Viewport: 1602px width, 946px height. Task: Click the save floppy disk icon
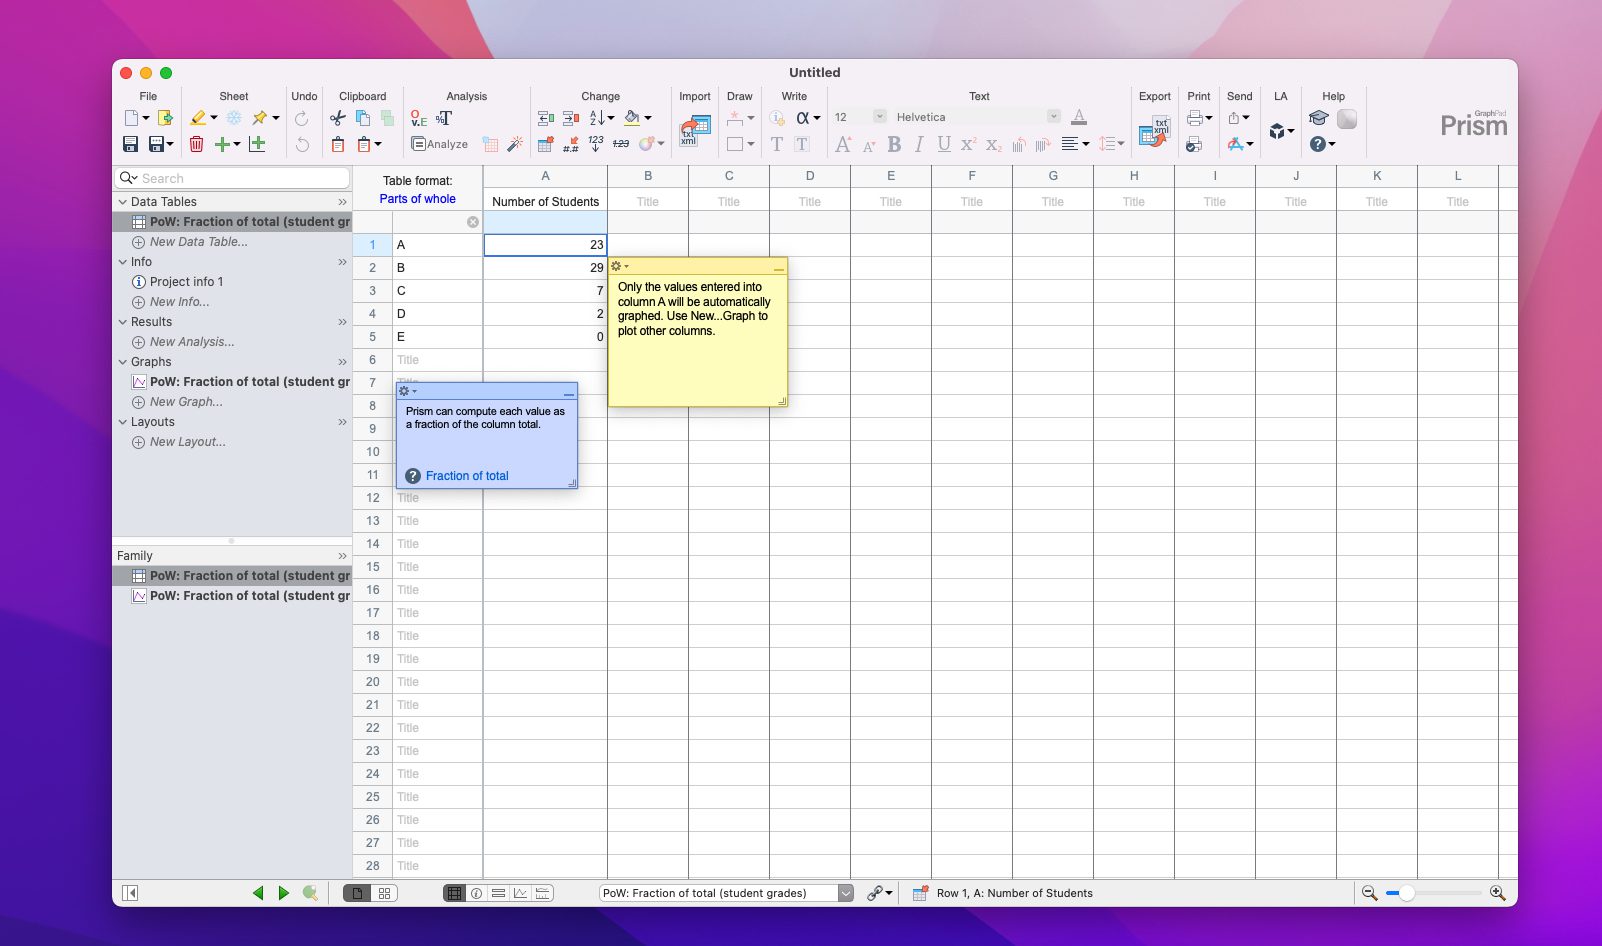(x=130, y=144)
